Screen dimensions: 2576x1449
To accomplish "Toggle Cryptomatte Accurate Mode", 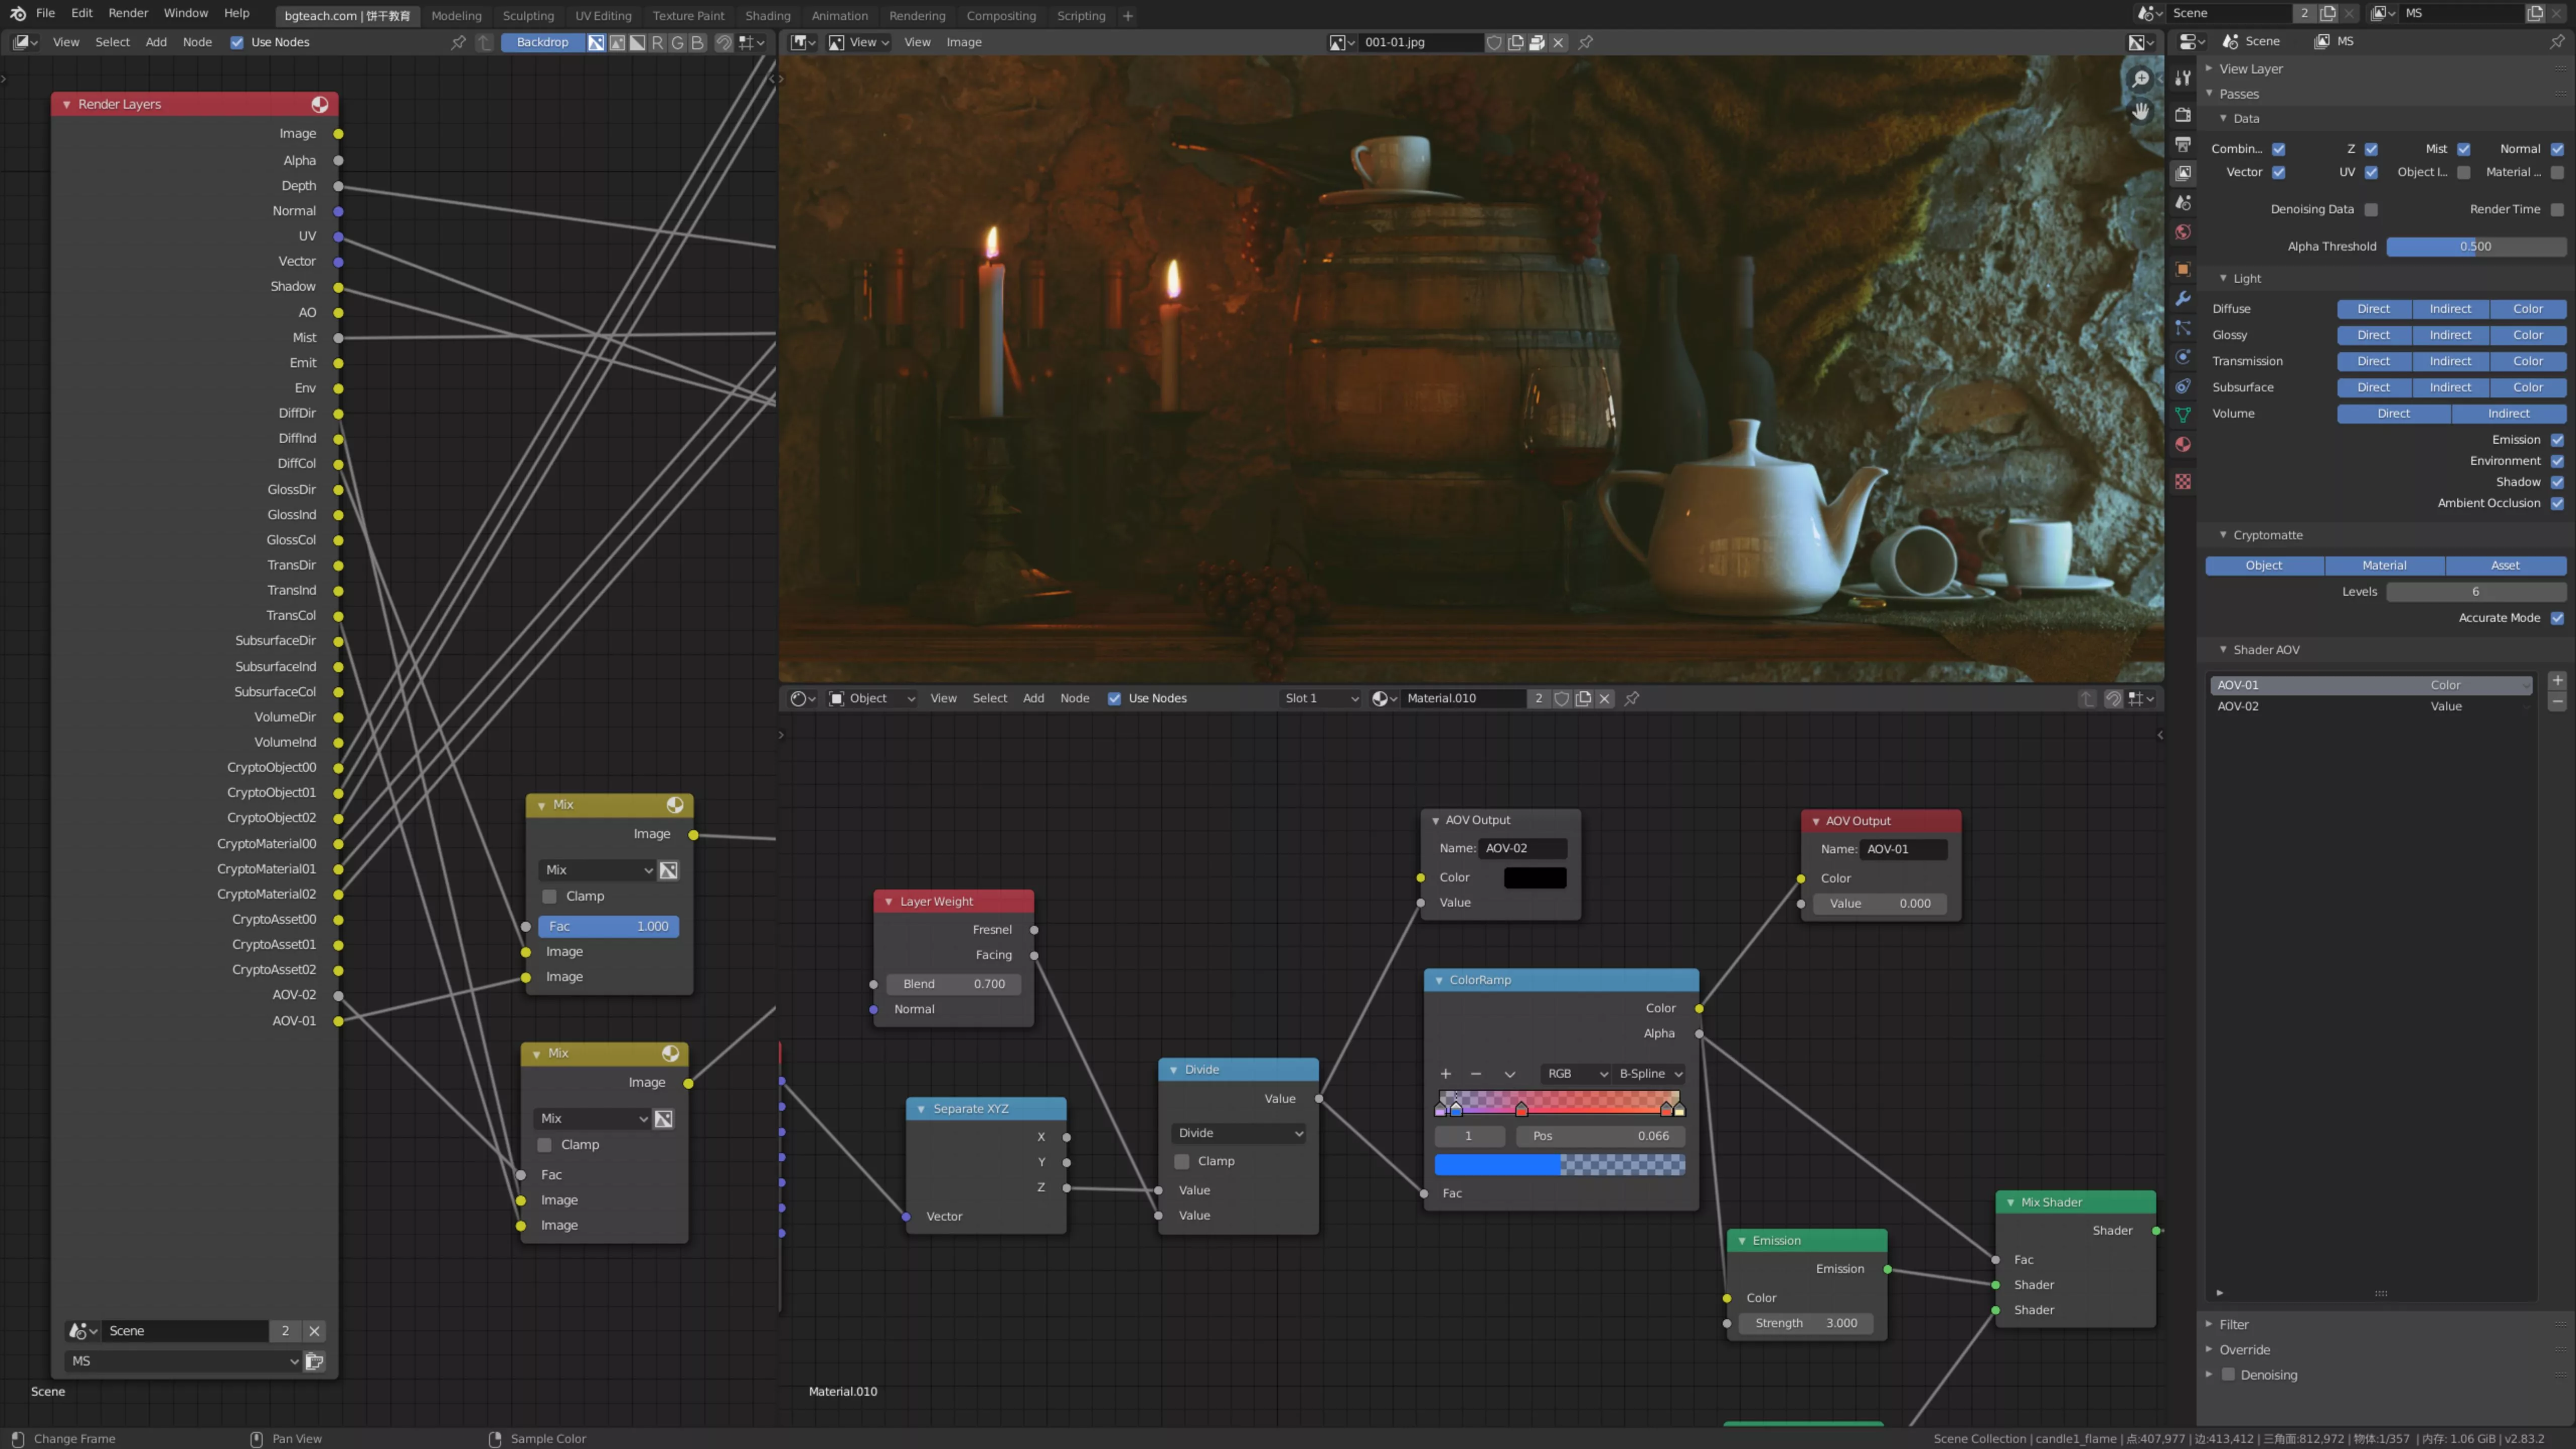I will click(x=2557, y=618).
